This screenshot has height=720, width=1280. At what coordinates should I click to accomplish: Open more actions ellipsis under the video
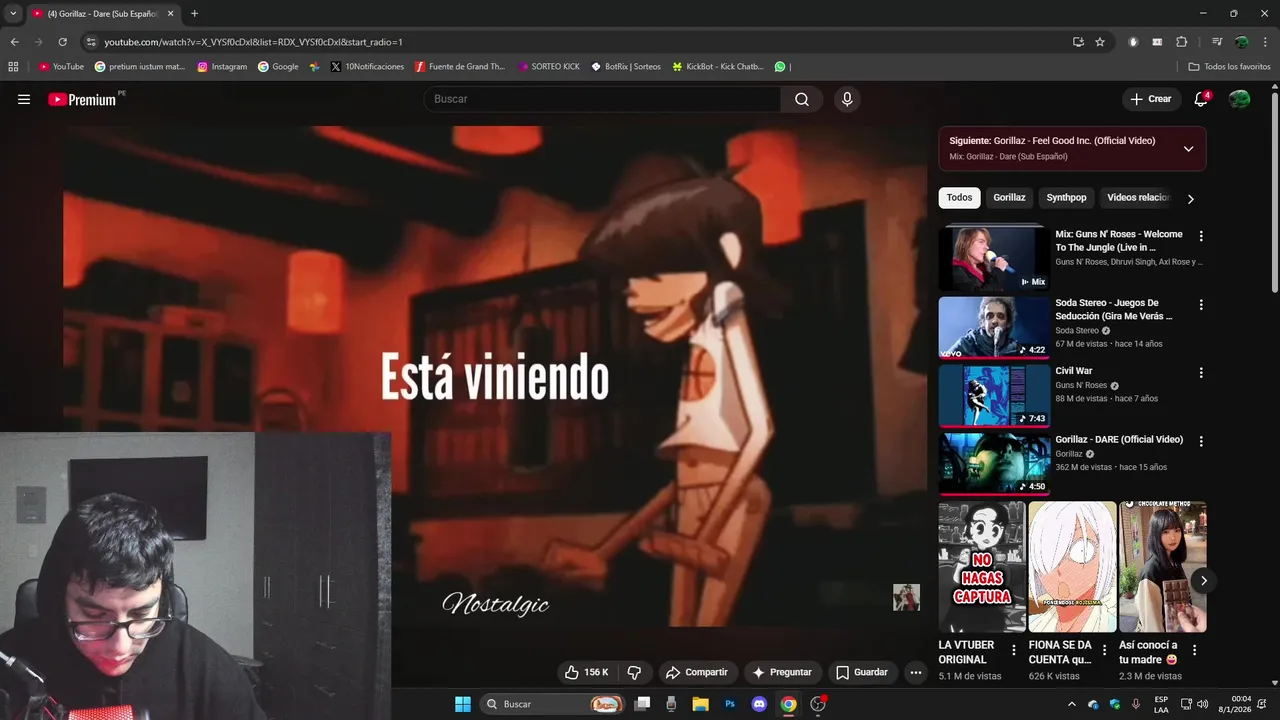(x=915, y=672)
